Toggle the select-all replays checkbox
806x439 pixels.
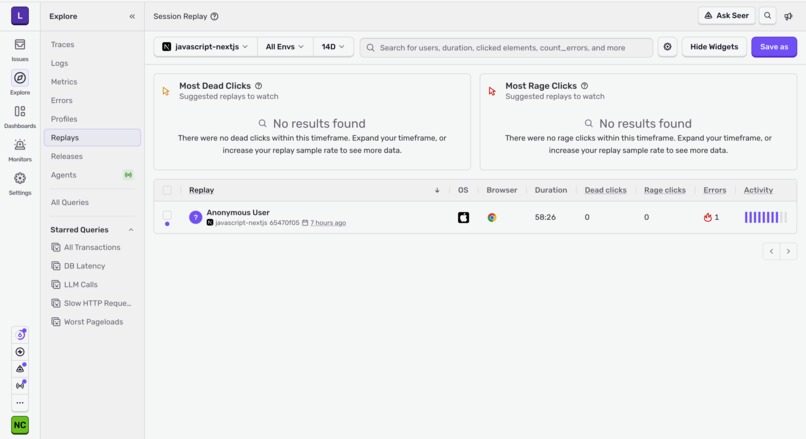(x=167, y=190)
